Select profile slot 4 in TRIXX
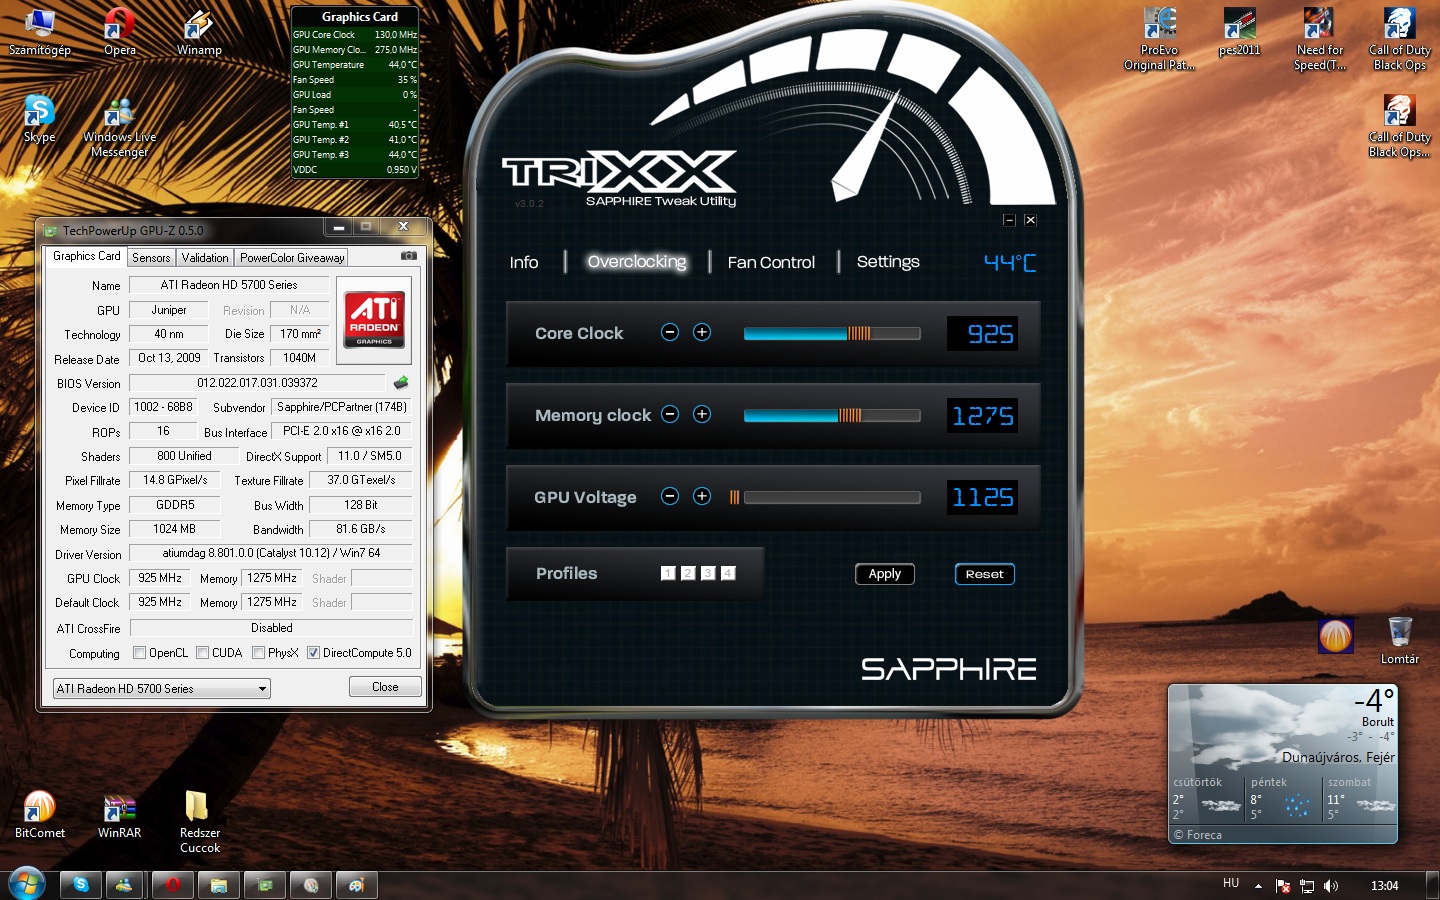 click(728, 573)
